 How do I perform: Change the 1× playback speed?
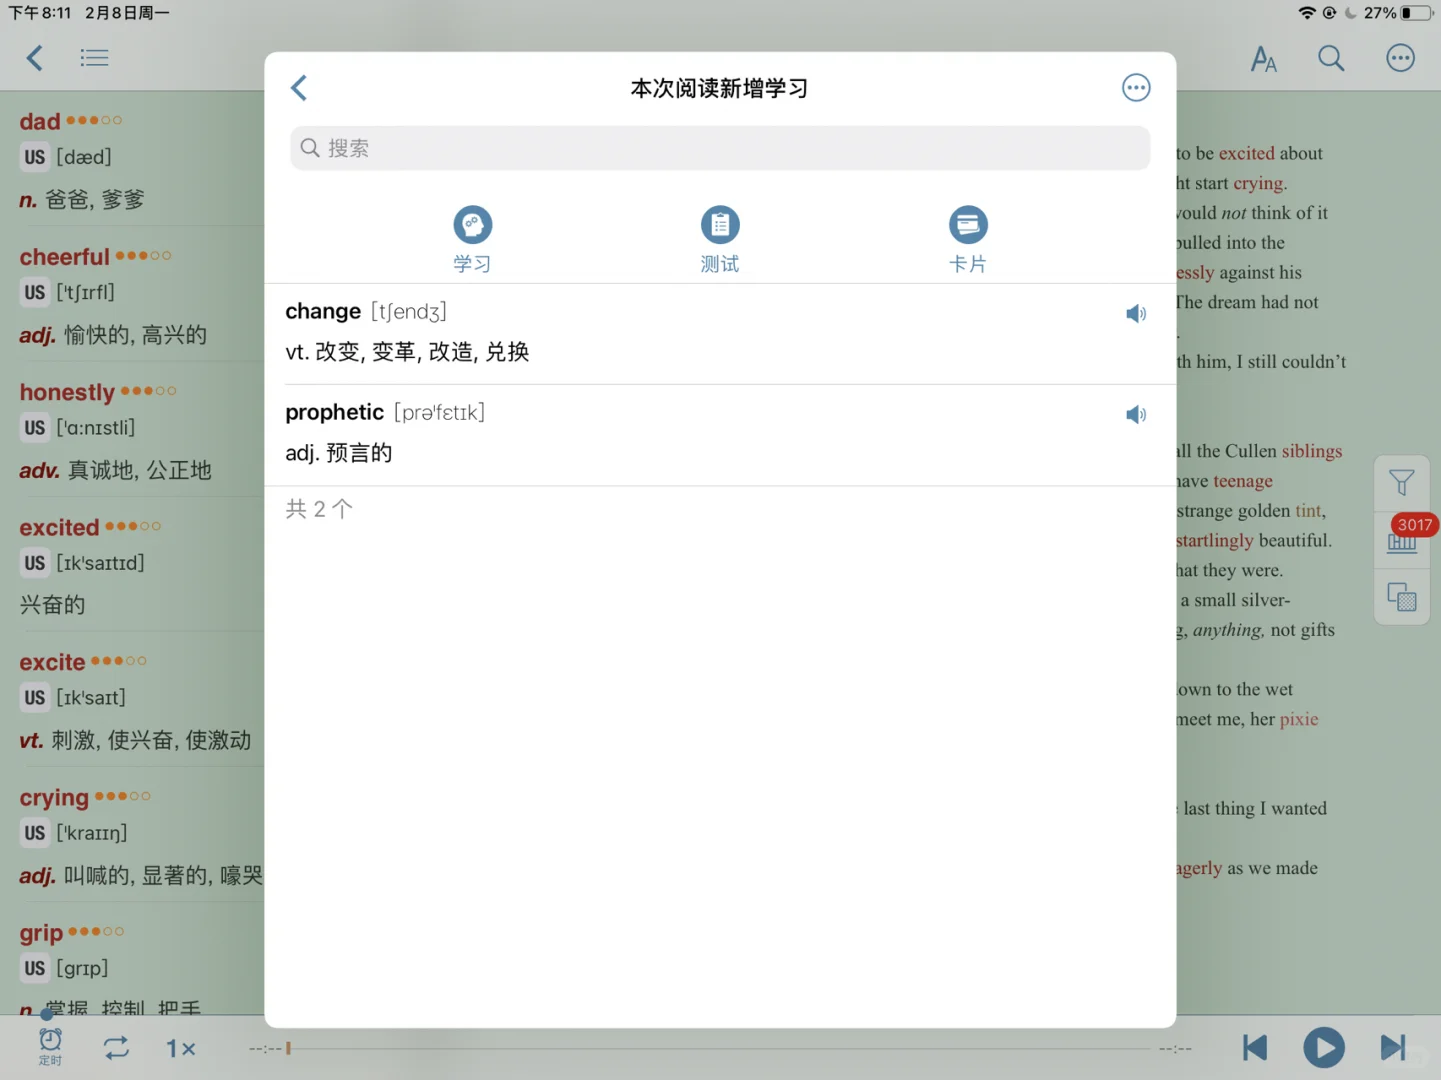[181, 1048]
